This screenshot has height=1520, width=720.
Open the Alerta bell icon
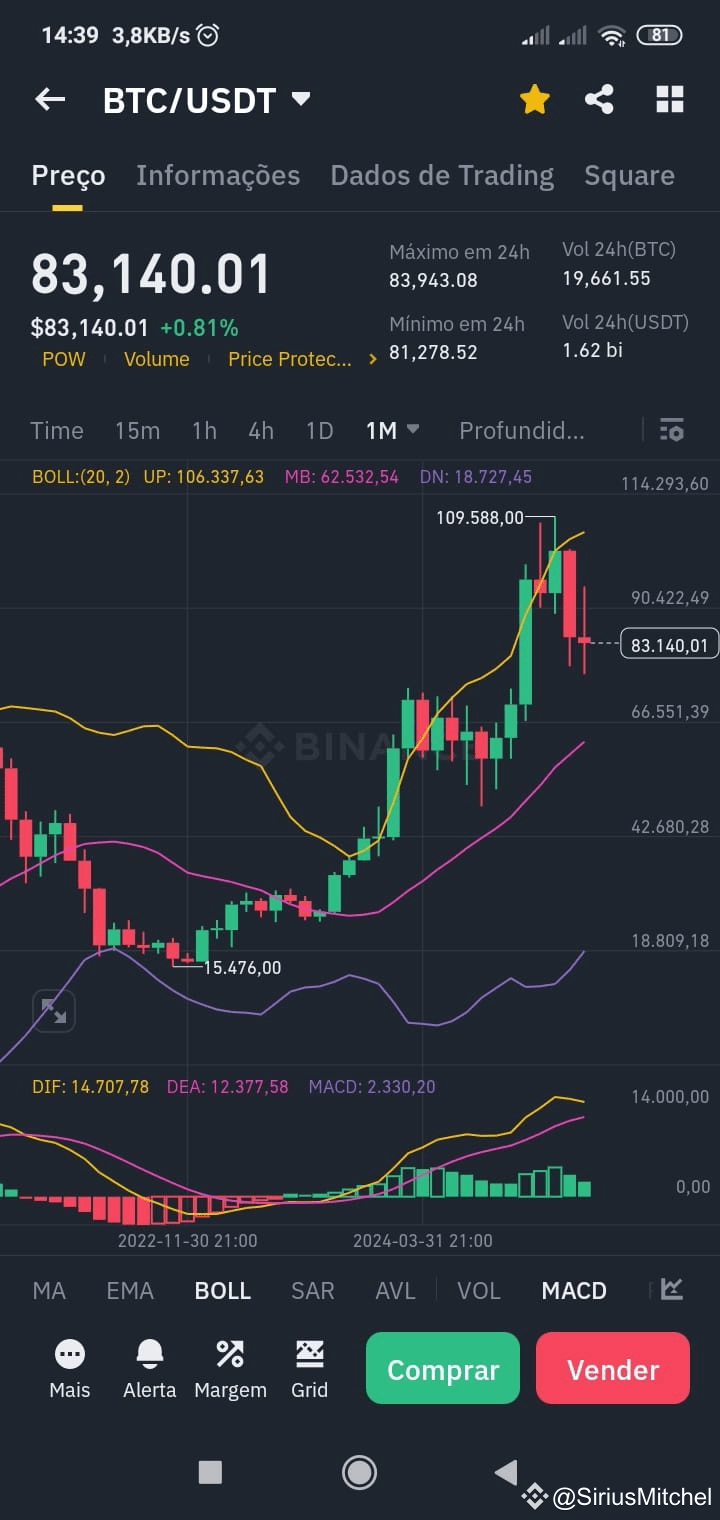click(x=150, y=1354)
